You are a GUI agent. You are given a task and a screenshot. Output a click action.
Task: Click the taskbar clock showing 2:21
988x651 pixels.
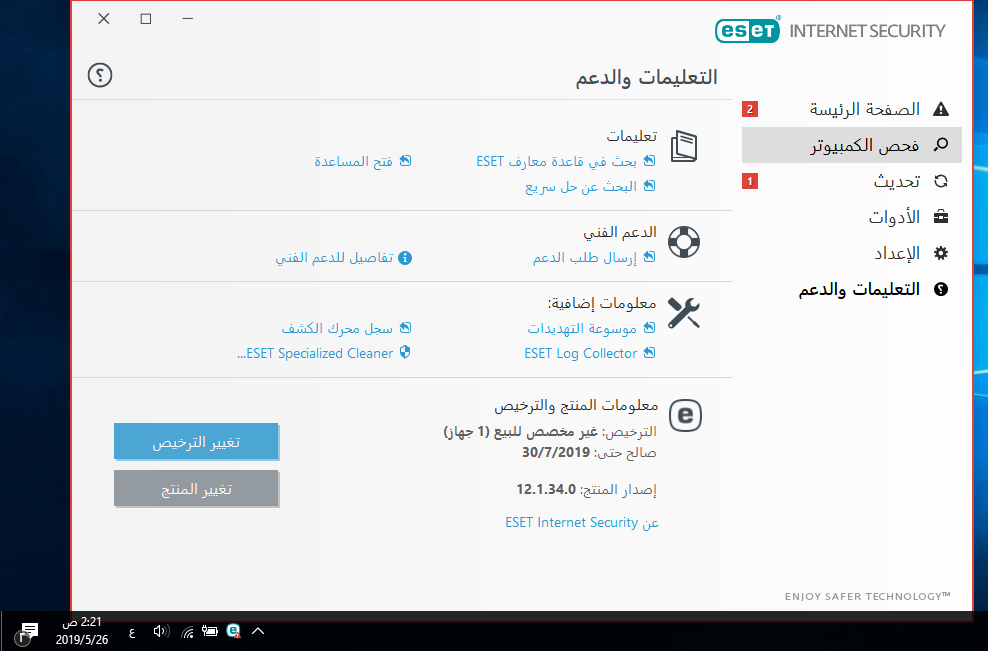[82, 631]
